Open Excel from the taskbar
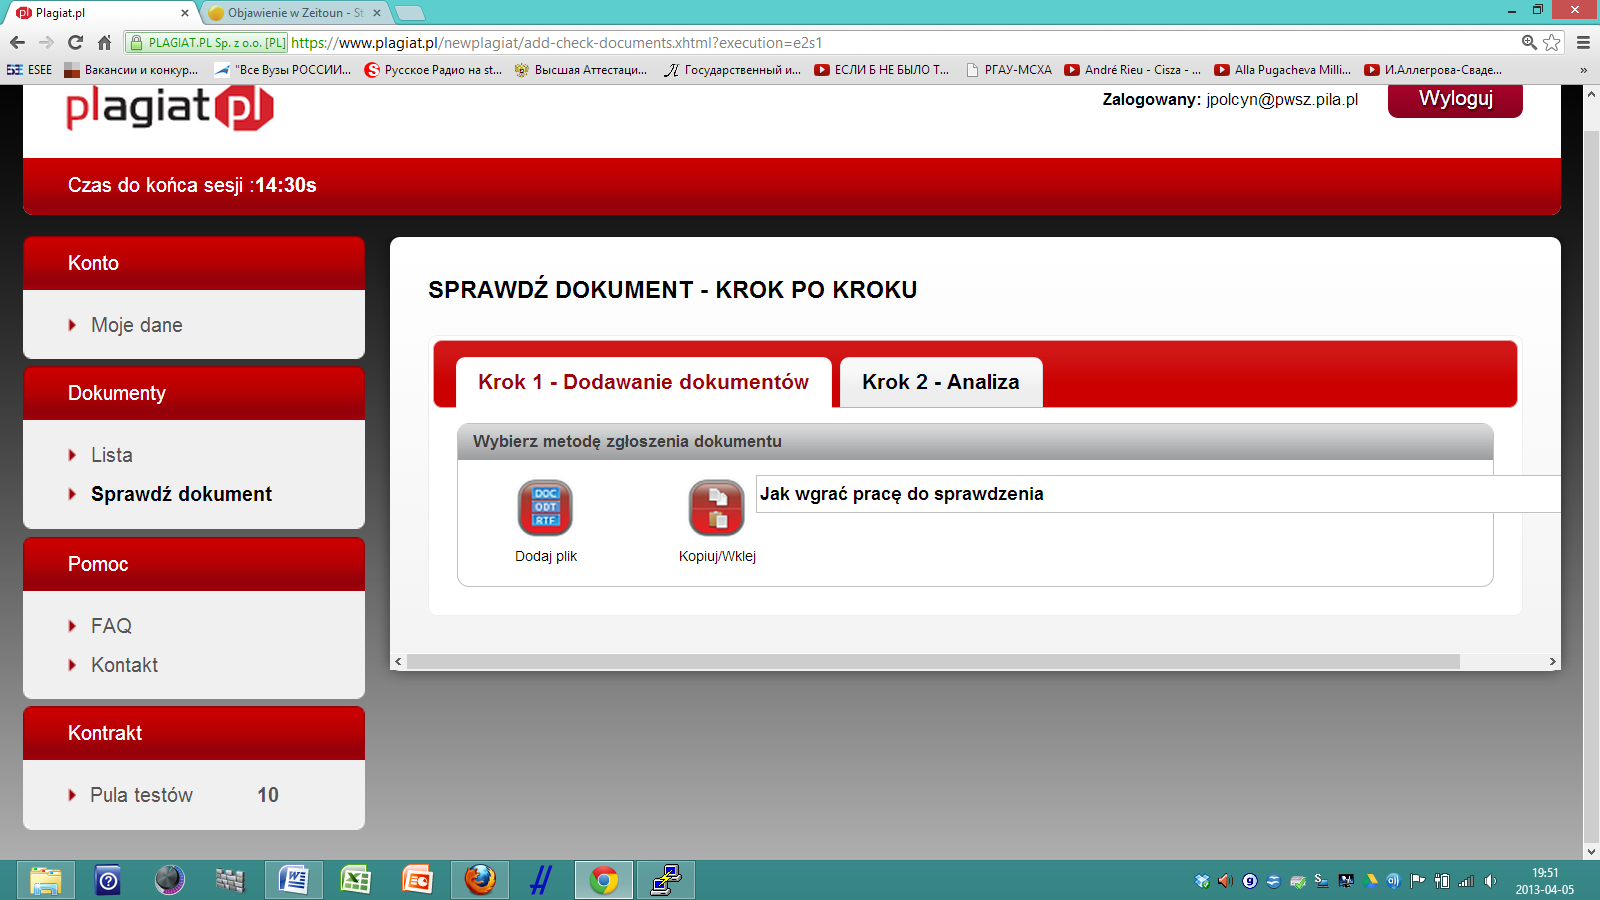Viewport: 1600px width, 900px height. (355, 880)
